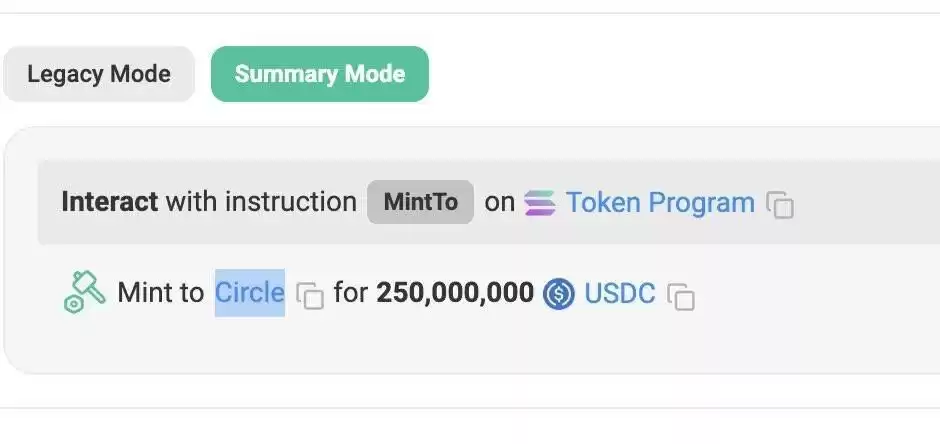The height and width of the screenshot is (444, 940).
Task: Click the word 'on' after MintTo
Action: point(499,203)
